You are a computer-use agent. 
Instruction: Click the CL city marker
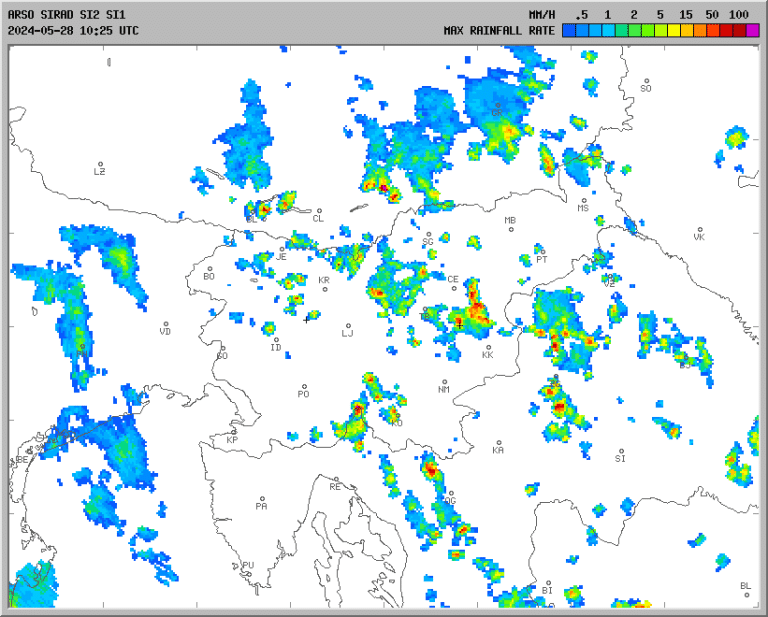coord(318,210)
